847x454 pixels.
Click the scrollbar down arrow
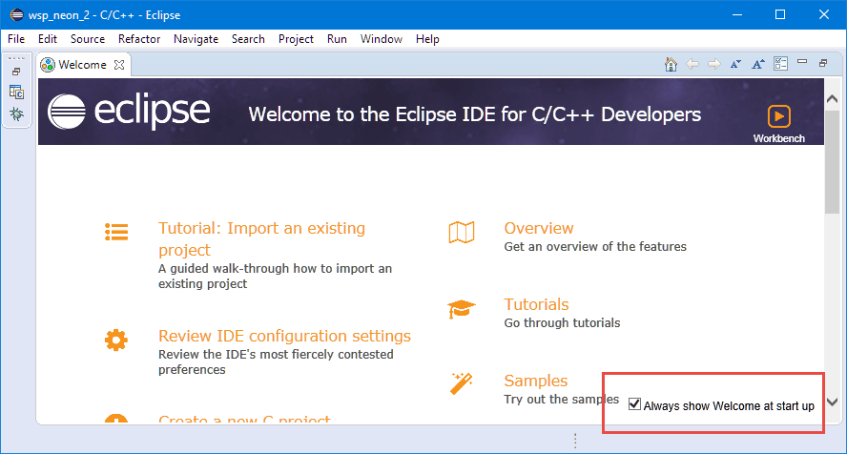click(x=832, y=402)
